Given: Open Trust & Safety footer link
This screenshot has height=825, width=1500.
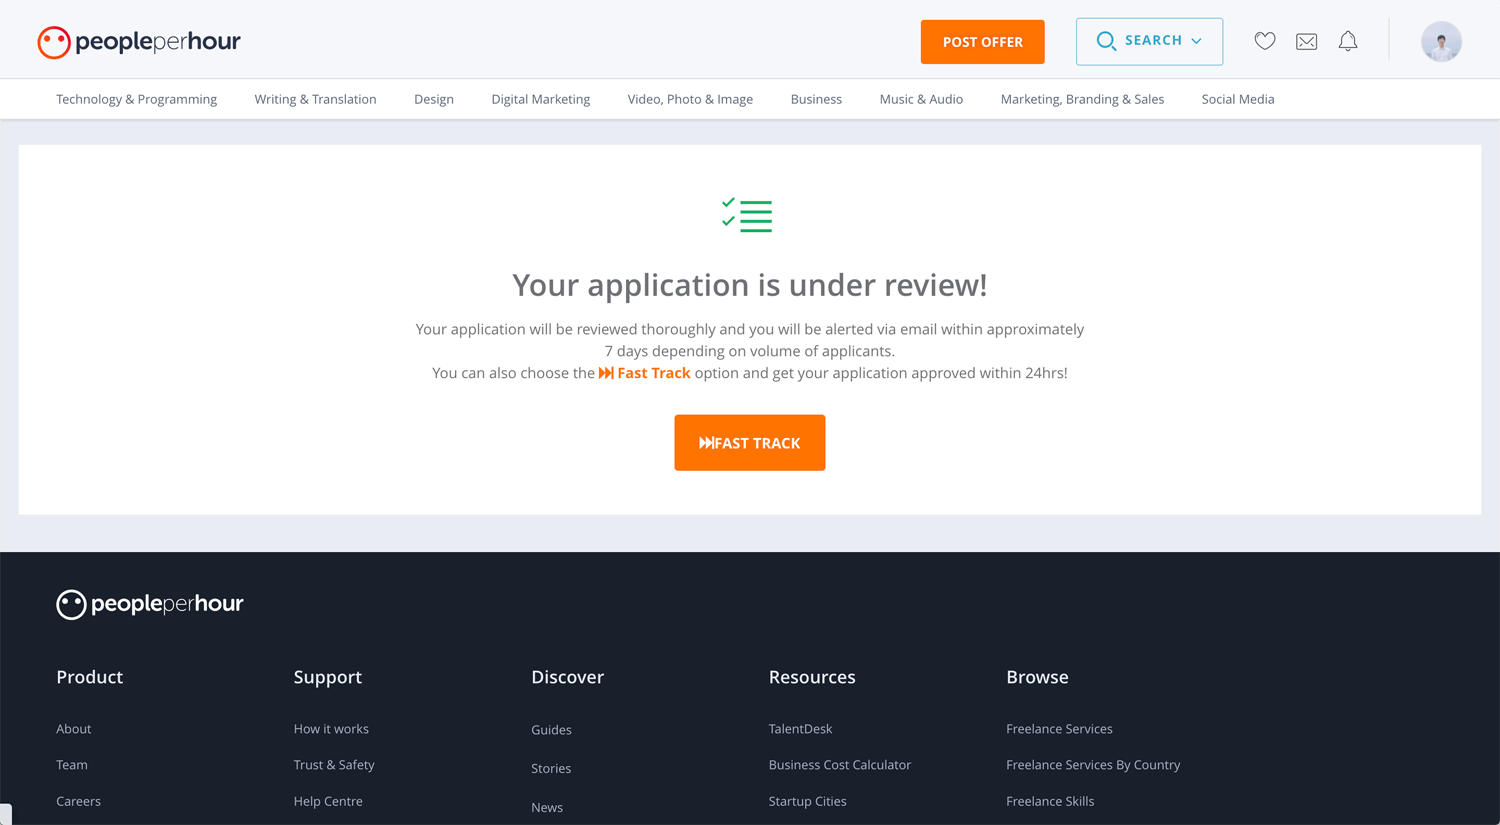Looking at the screenshot, I should tap(334, 765).
